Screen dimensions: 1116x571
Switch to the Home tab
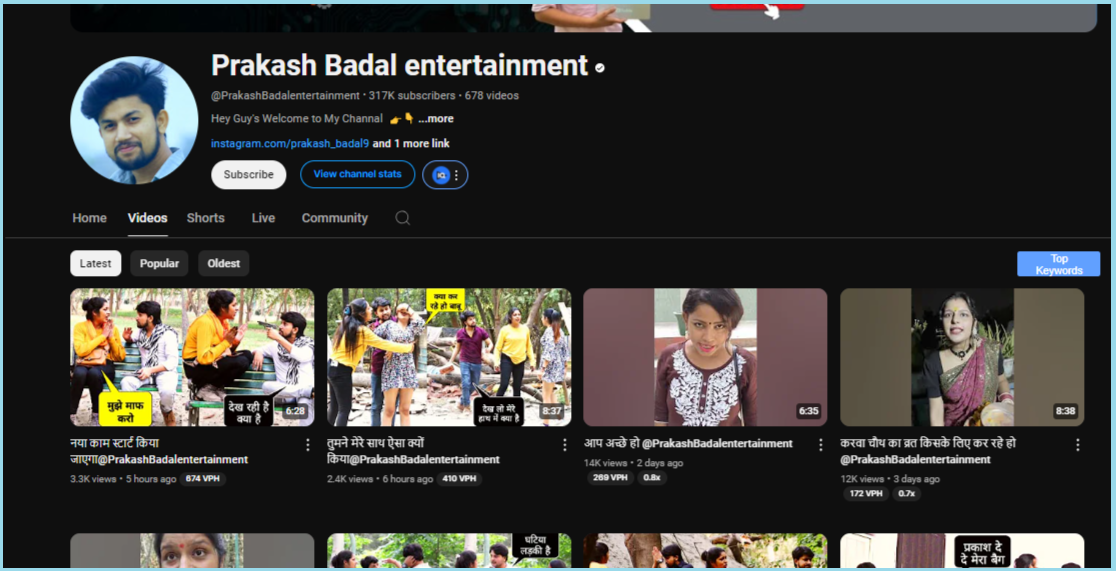[x=90, y=218]
